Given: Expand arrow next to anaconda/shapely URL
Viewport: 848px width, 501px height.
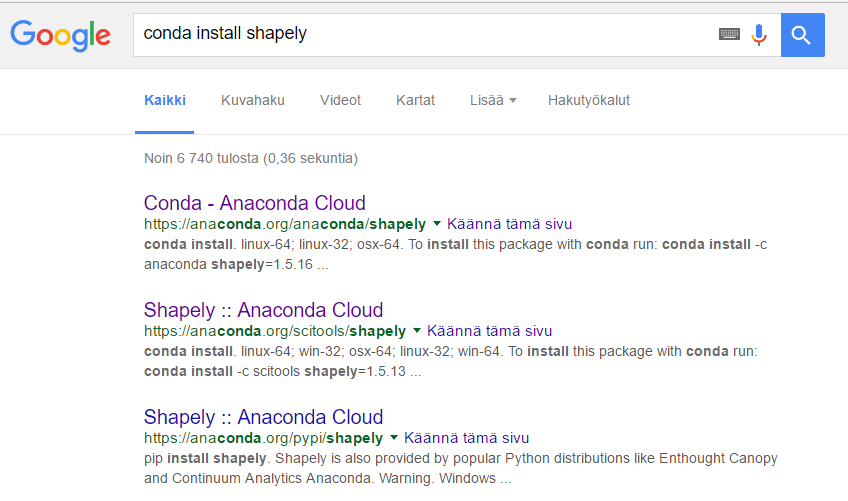Looking at the screenshot, I should (437, 223).
